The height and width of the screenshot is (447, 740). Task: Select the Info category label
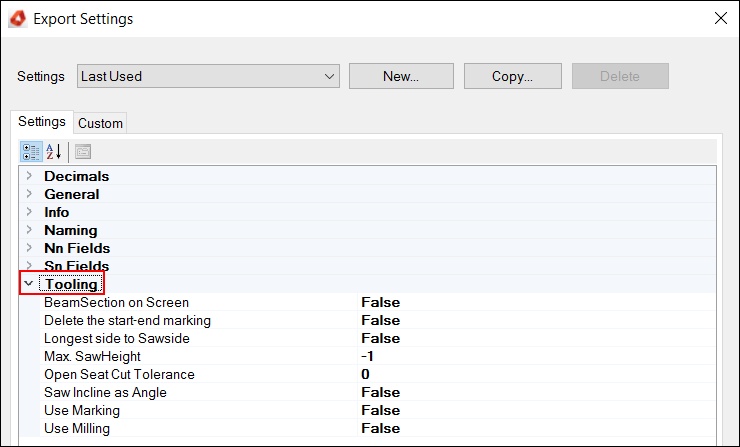coord(57,212)
